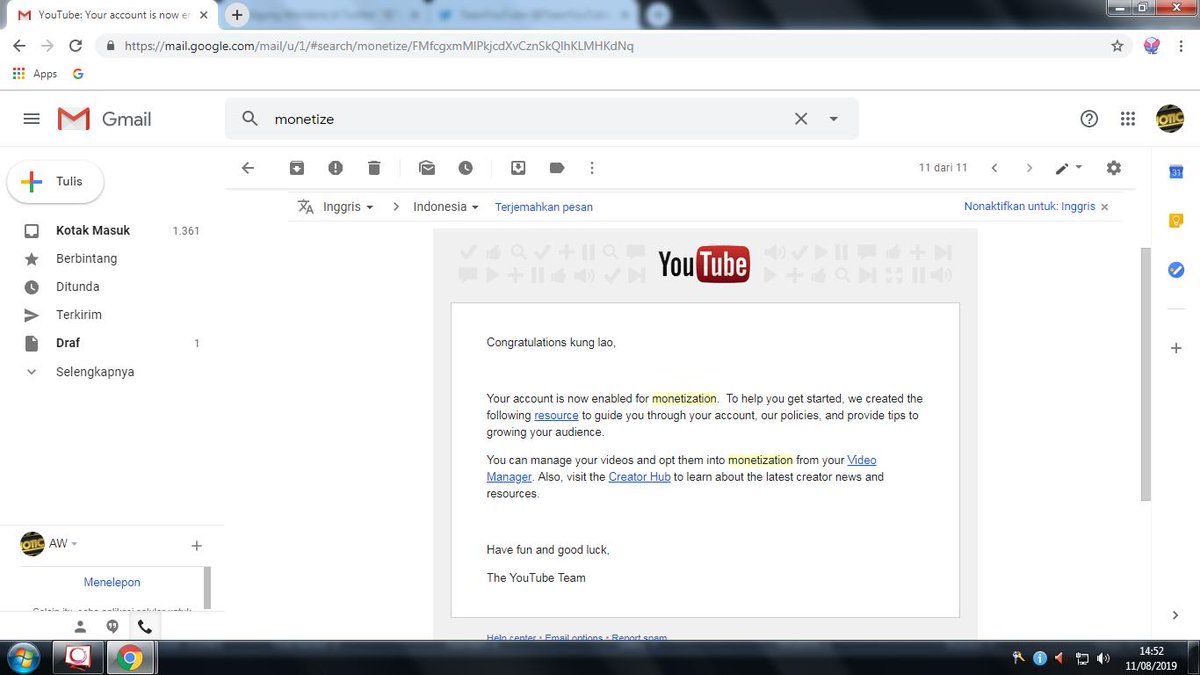Image resolution: width=1200 pixels, height=675 pixels.
Task: Switch to hangouts conversations tab
Action: pyautogui.click(x=112, y=626)
